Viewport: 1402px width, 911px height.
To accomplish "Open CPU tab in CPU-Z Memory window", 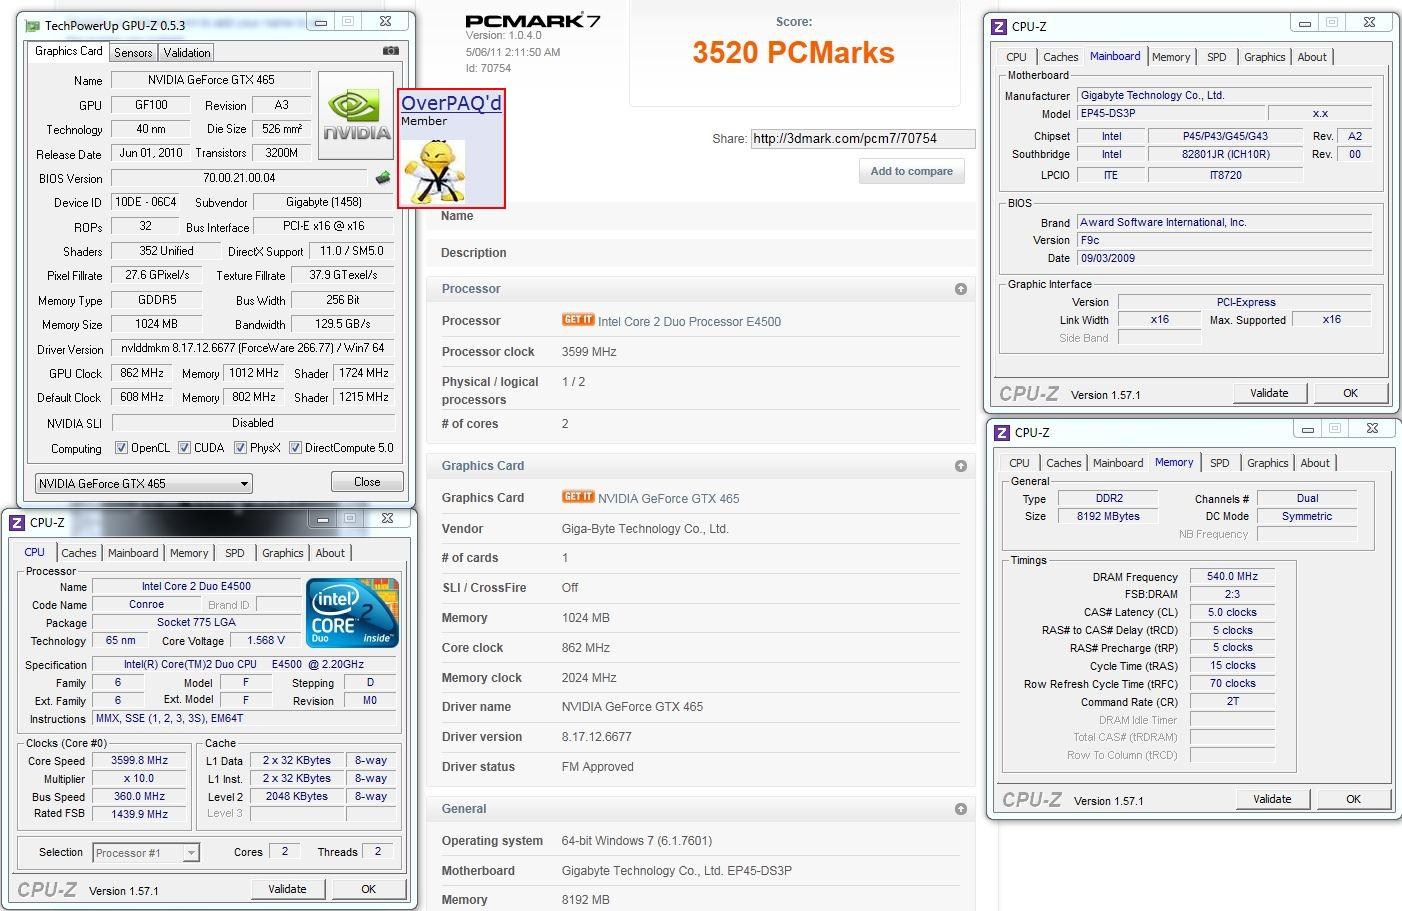I will (1019, 463).
